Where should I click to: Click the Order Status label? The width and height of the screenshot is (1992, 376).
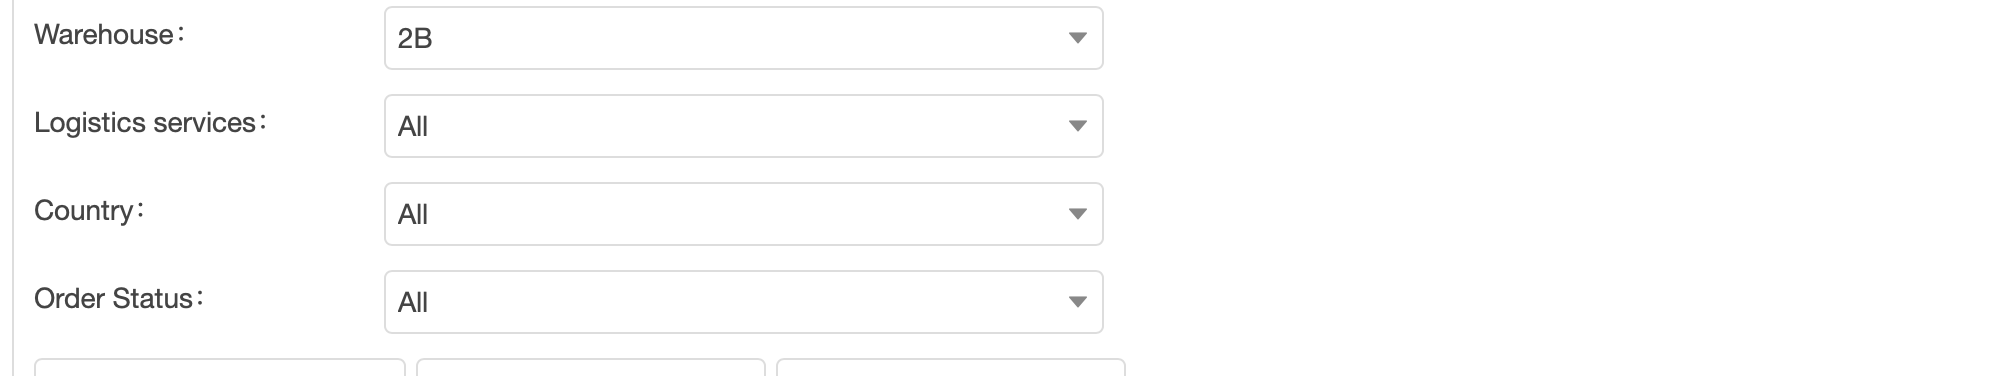pyautogui.click(x=118, y=299)
